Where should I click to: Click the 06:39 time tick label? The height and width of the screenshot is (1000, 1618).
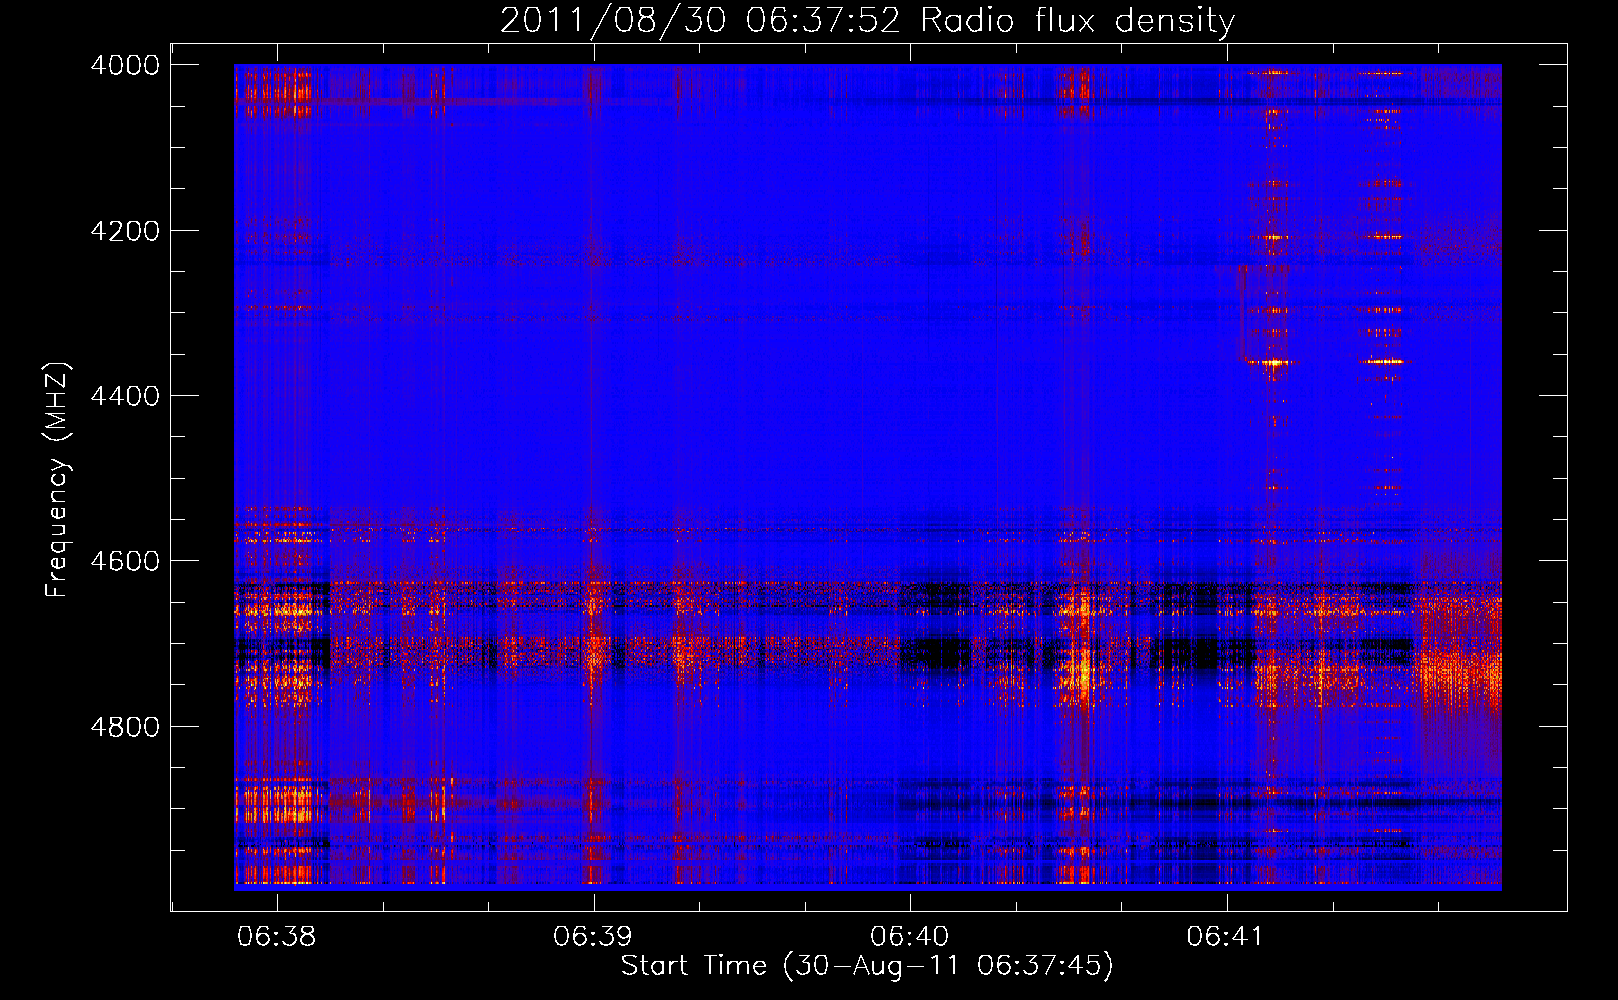(x=594, y=937)
